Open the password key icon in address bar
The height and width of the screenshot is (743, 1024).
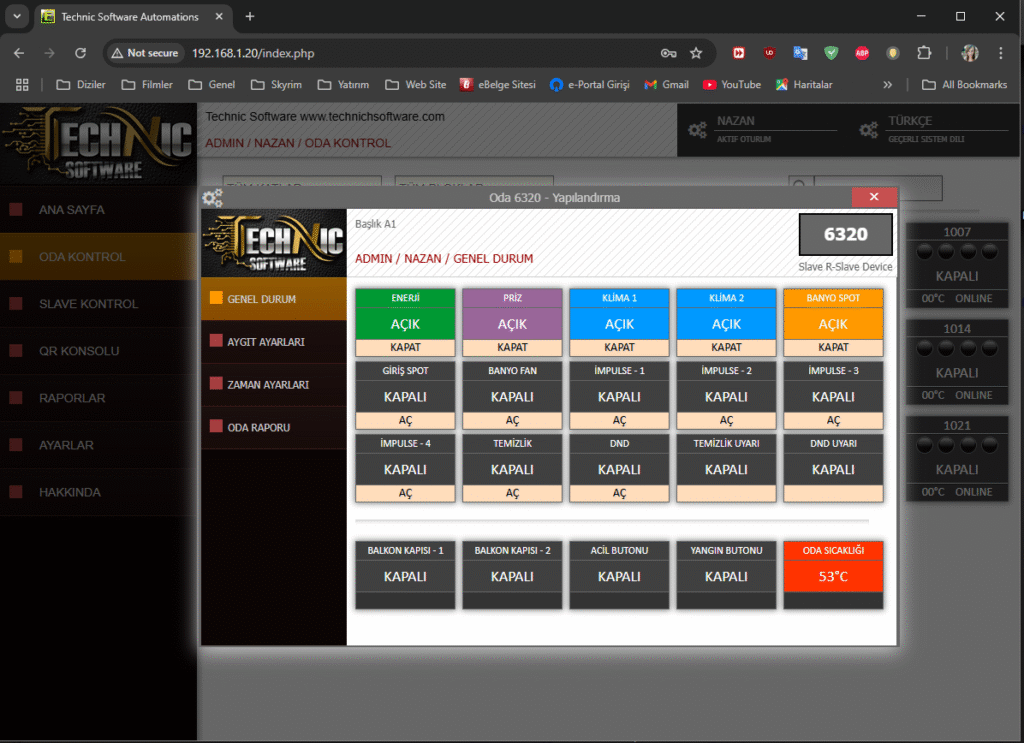click(x=668, y=53)
